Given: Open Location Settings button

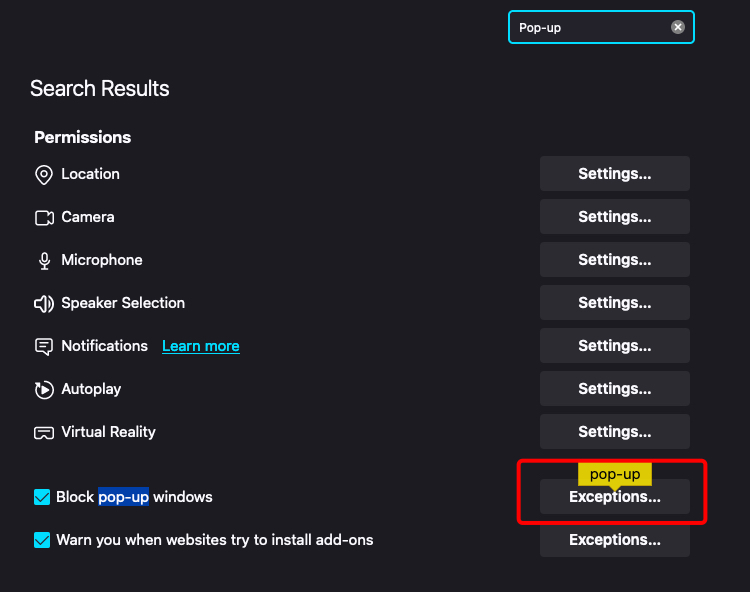Looking at the screenshot, I should (x=615, y=174).
